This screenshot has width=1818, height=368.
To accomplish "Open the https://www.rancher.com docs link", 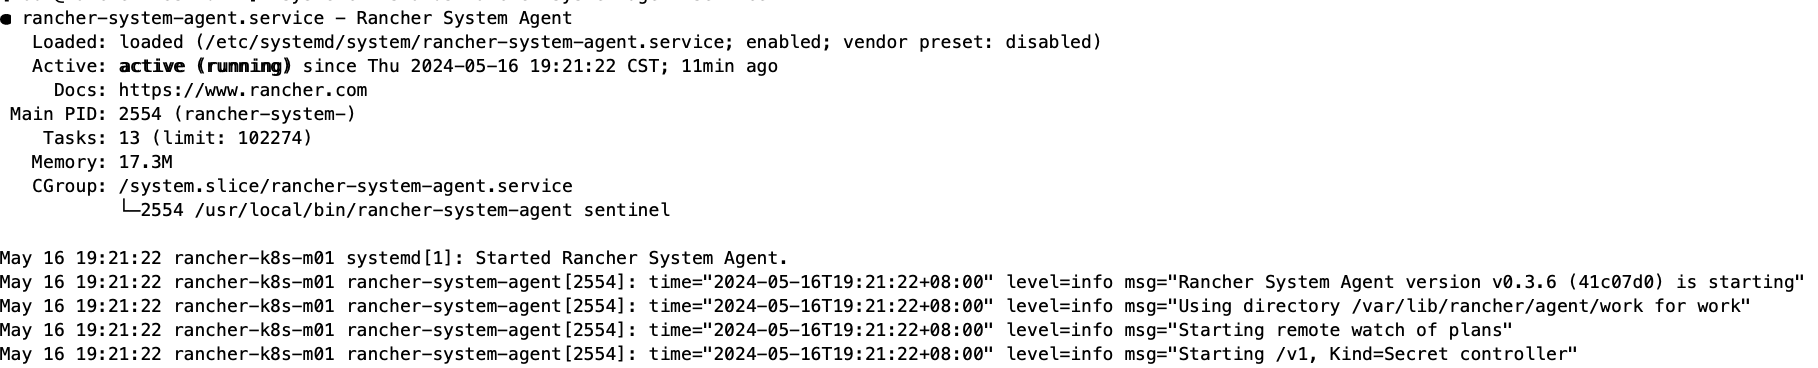I will click(243, 90).
